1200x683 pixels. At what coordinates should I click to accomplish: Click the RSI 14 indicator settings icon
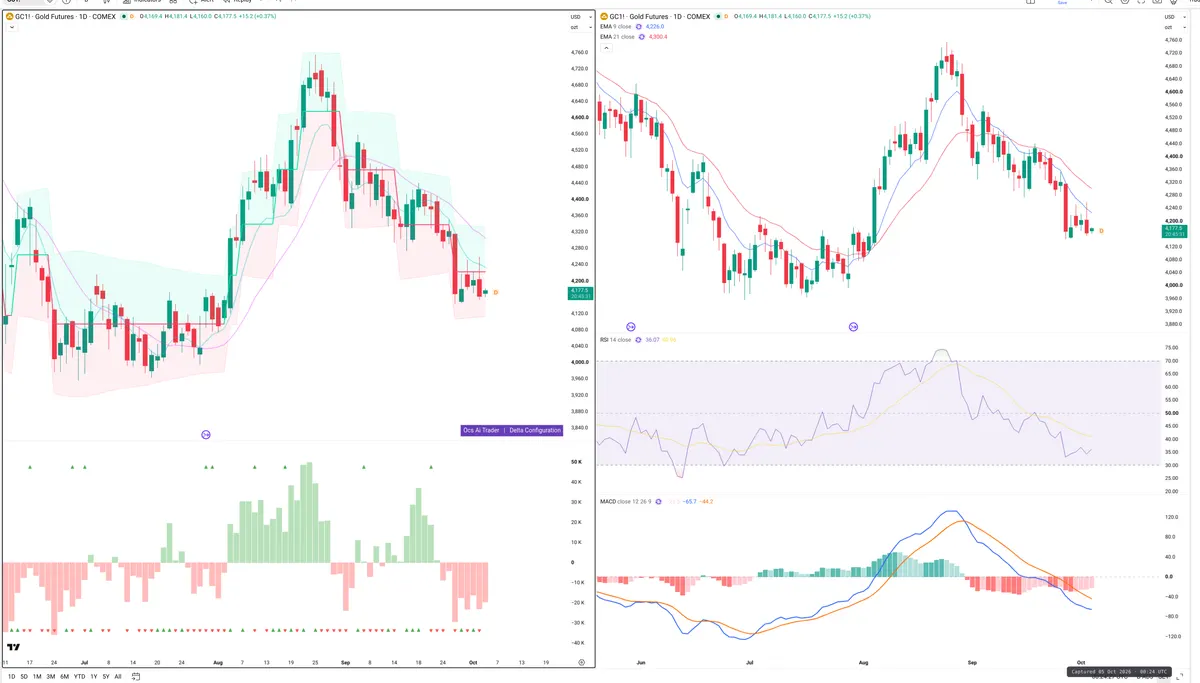[639, 340]
